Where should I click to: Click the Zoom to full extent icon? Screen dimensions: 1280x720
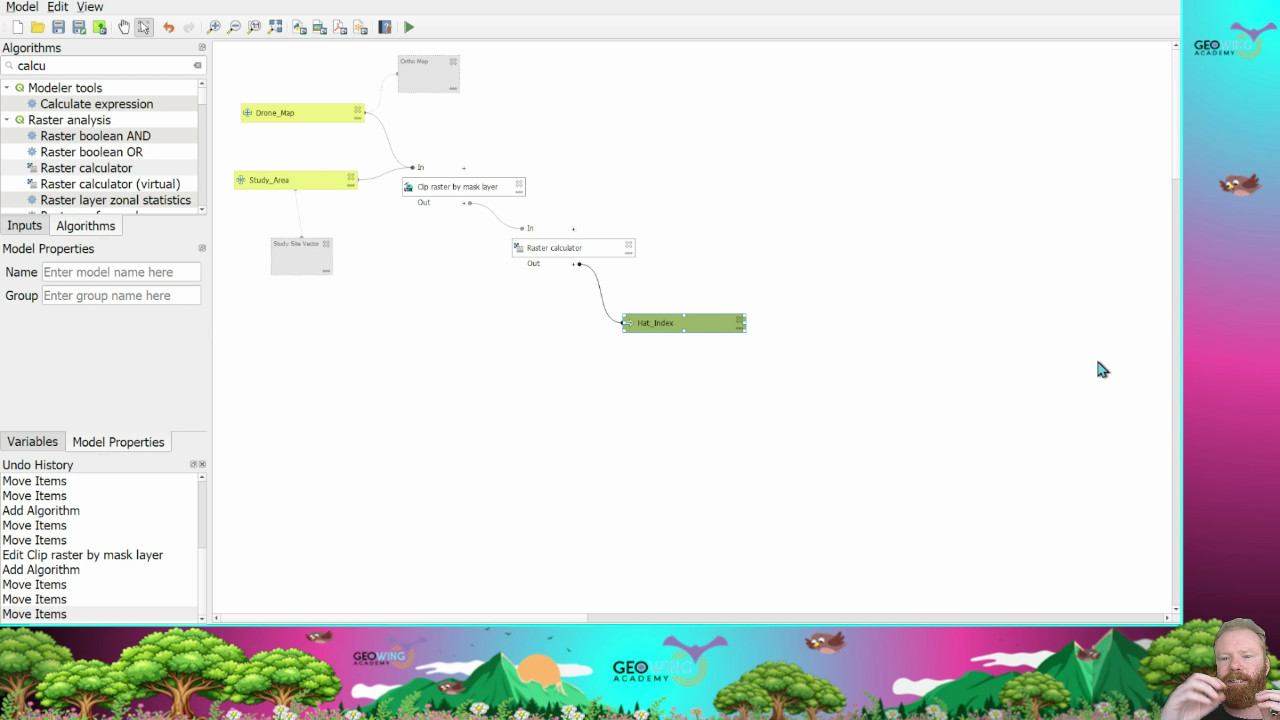[275, 27]
